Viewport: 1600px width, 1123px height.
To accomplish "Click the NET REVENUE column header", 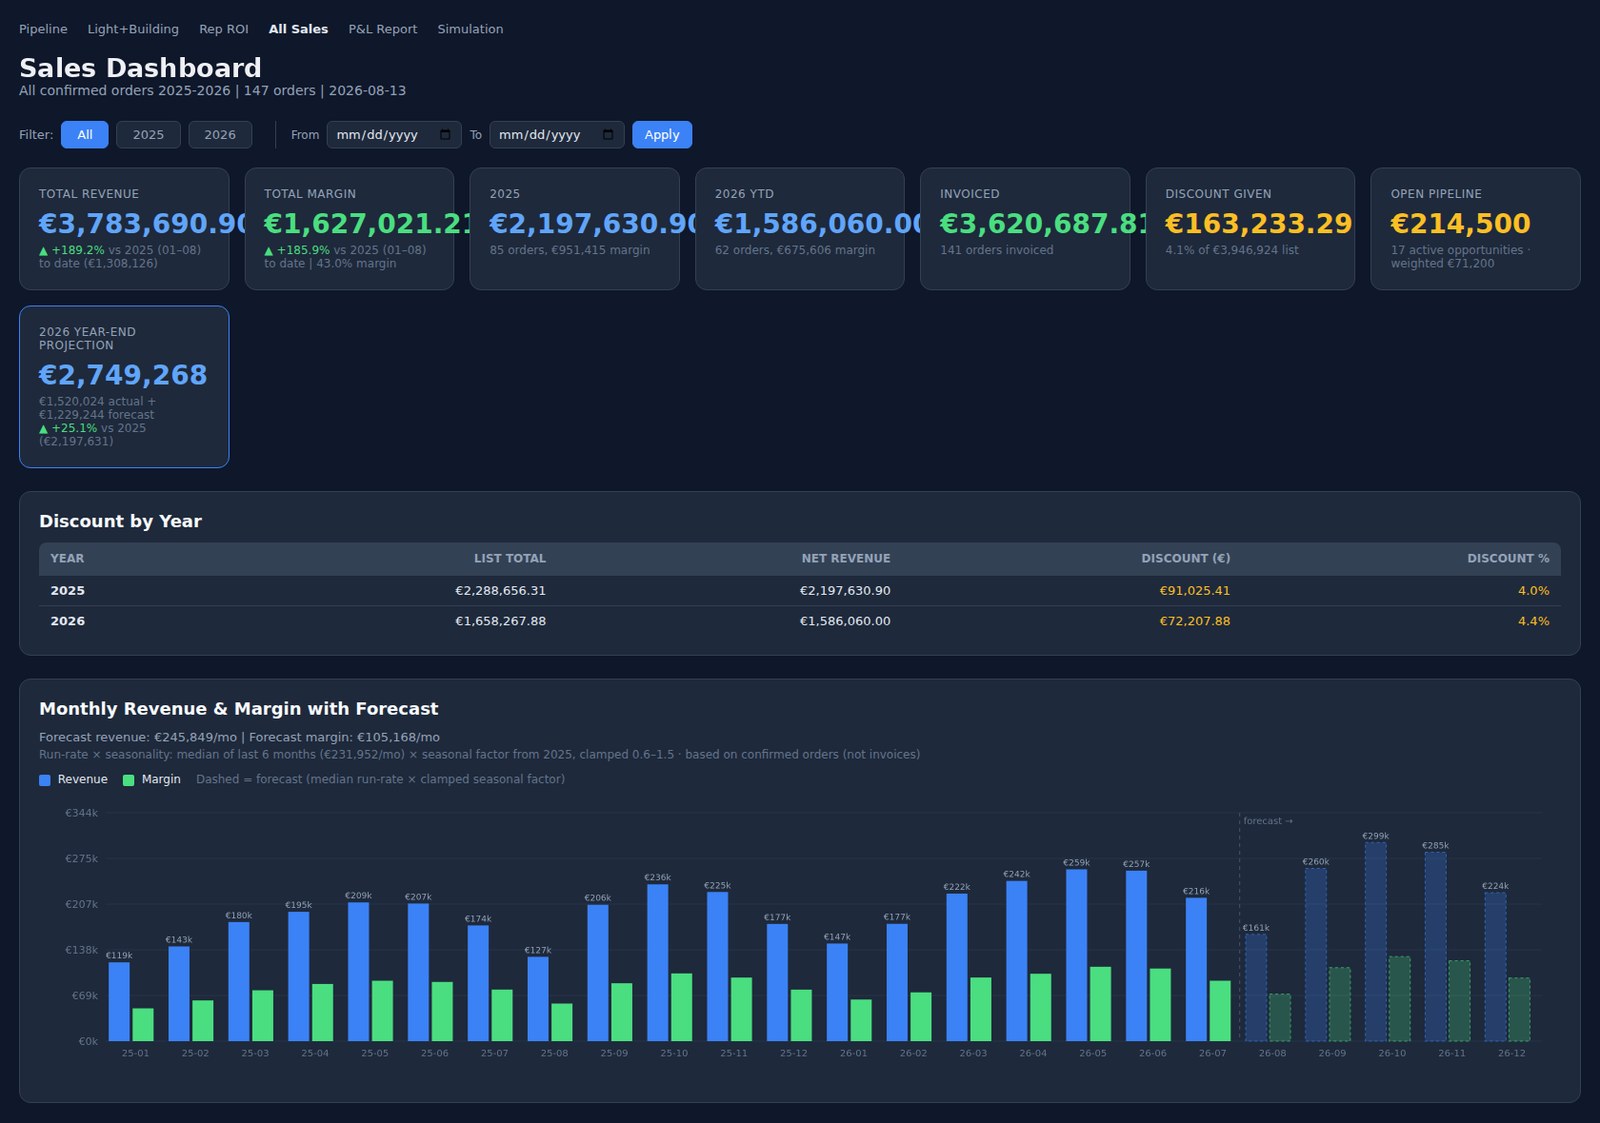I will [846, 559].
